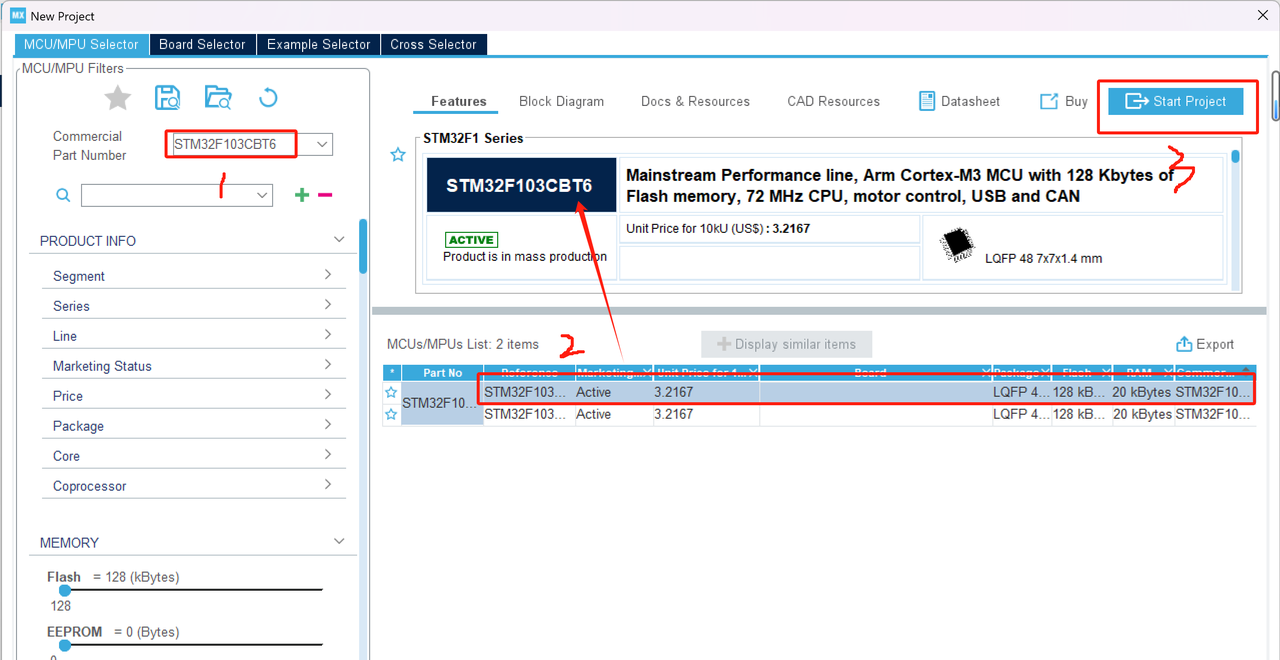Switch to MCU/MPU Selector tab
The width and height of the screenshot is (1280, 660).
[81, 44]
